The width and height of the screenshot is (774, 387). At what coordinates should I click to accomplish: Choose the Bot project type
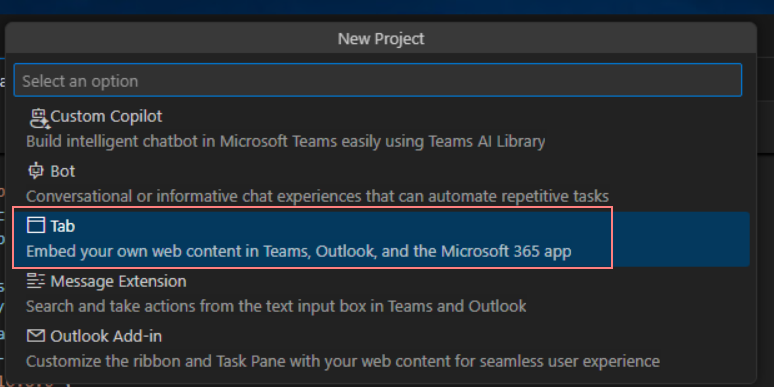(381, 184)
